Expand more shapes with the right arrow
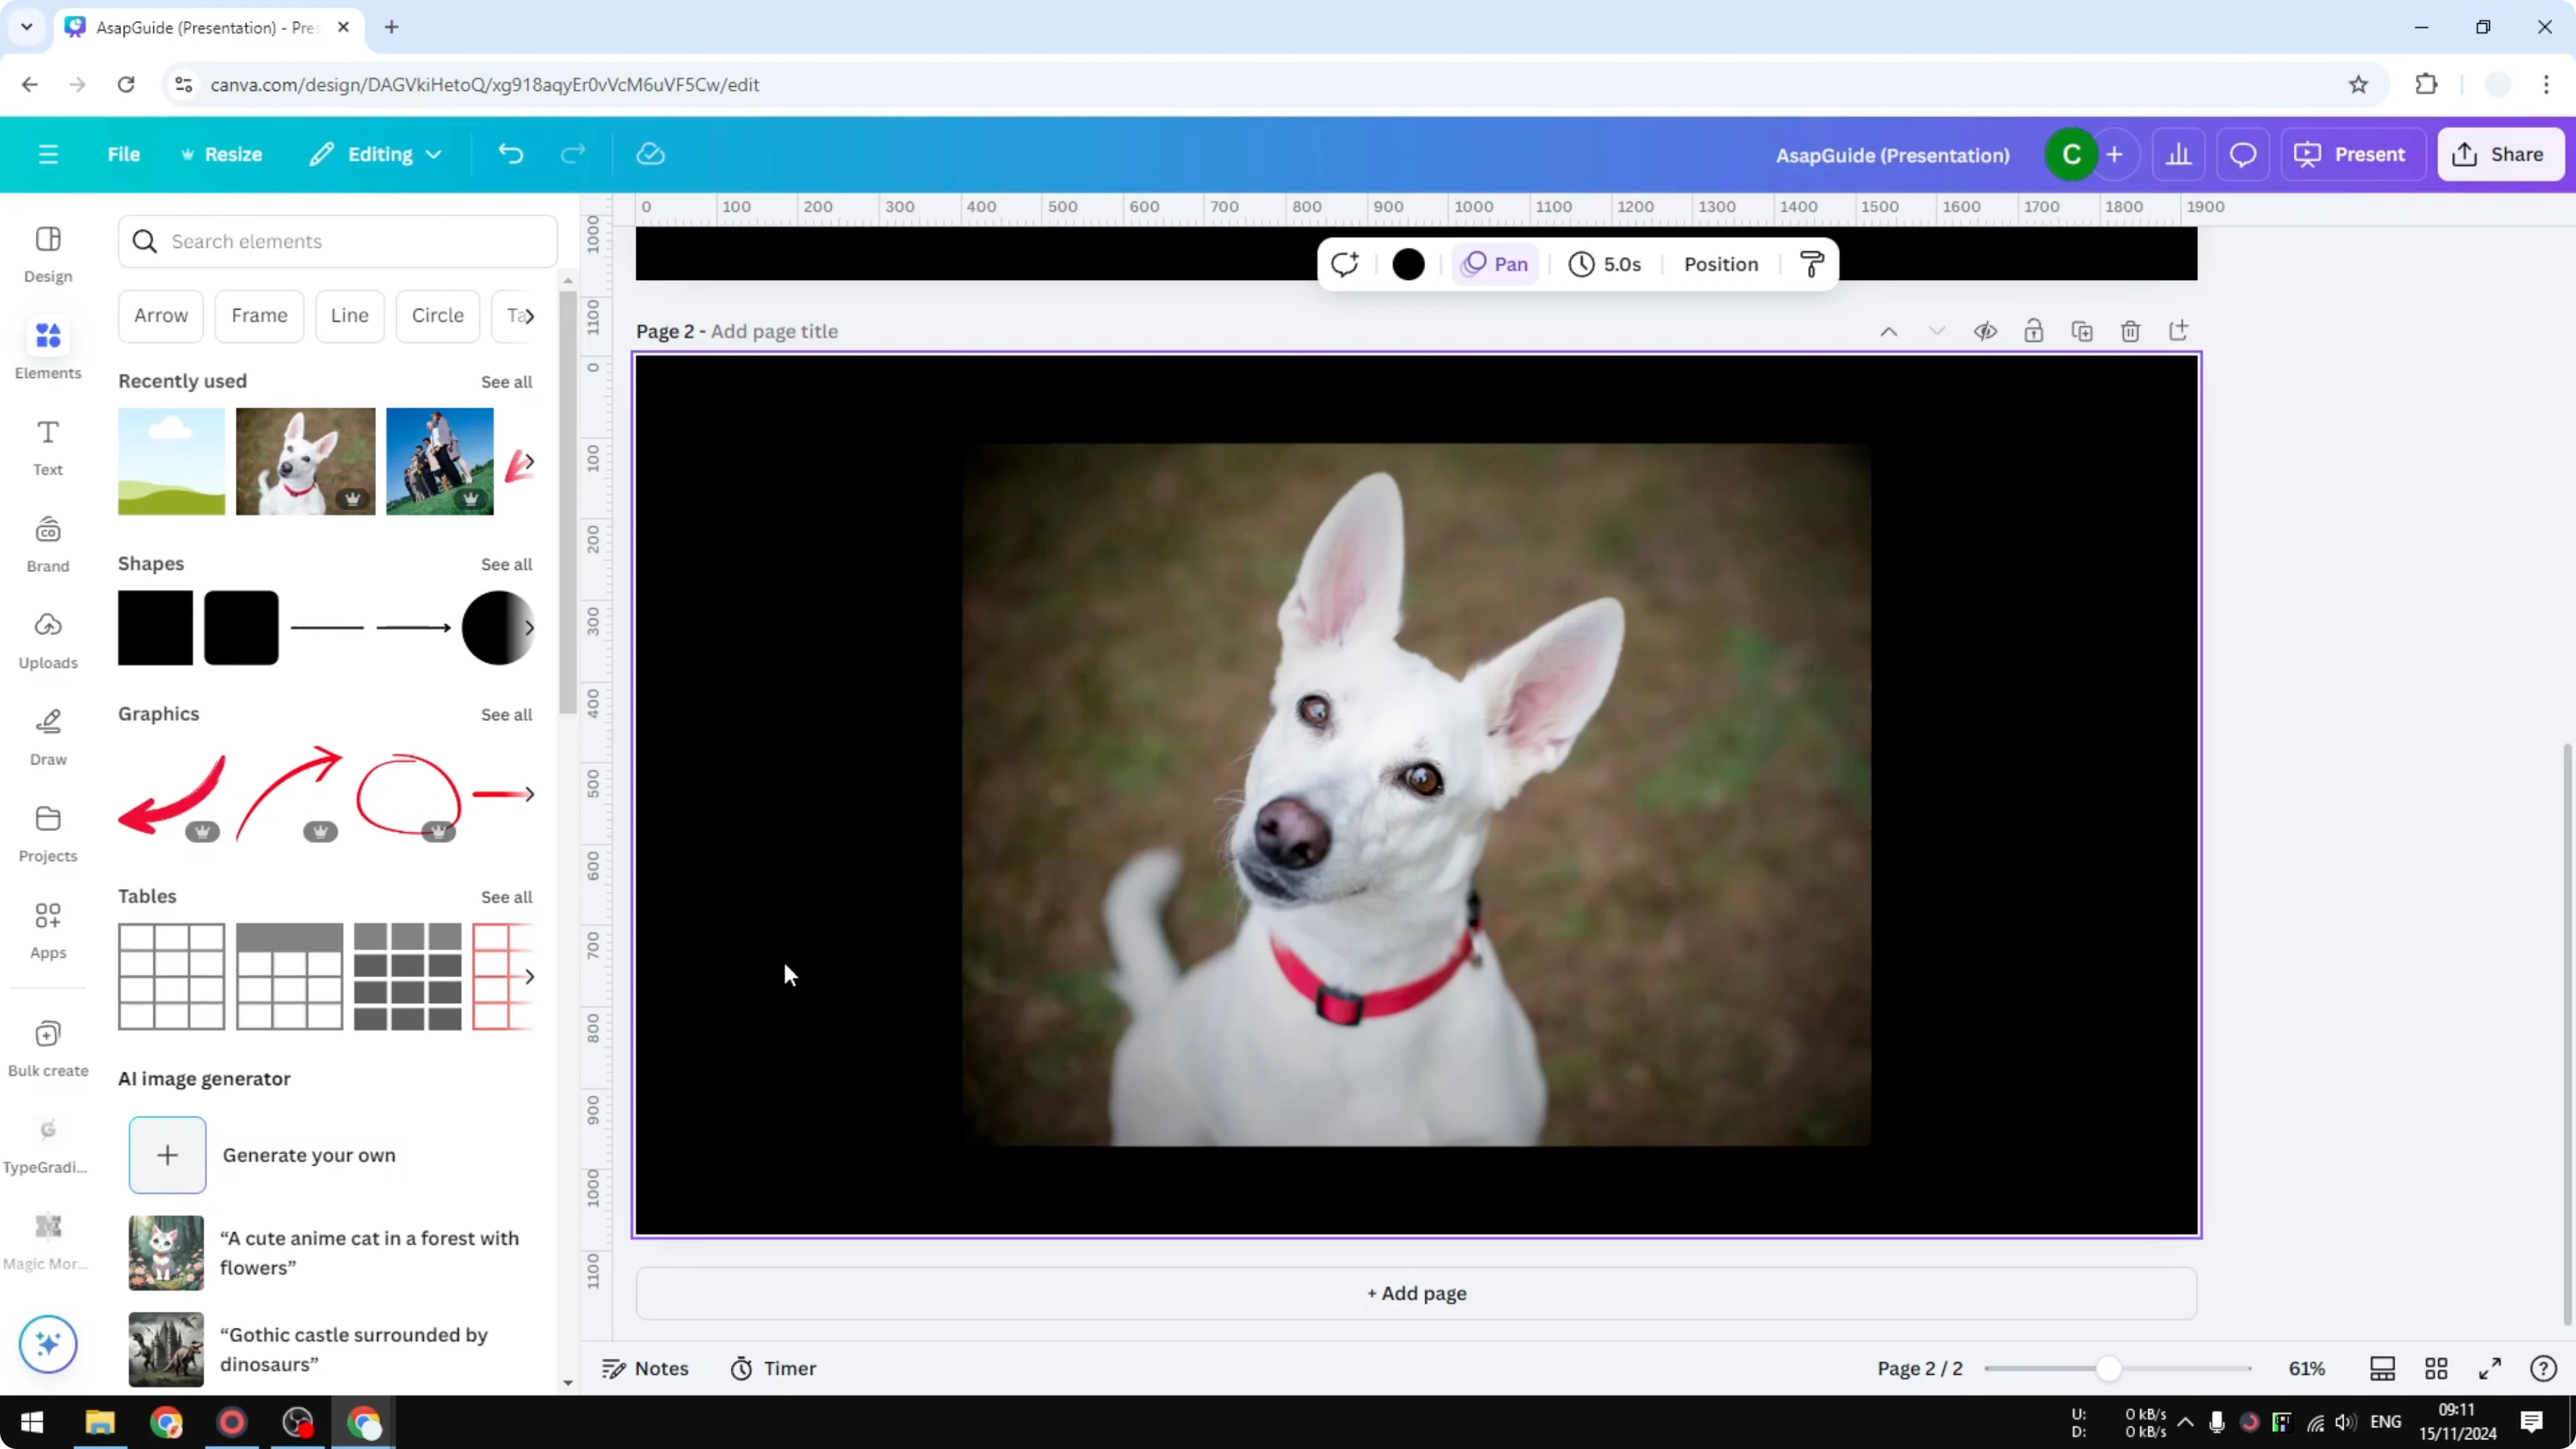This screenshot has width=2576, height=1449. (530, 628)
